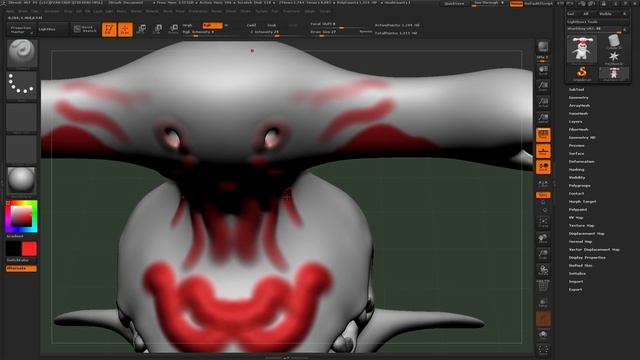Click the Rotate view button on right shelf

(x=543, y=270)
